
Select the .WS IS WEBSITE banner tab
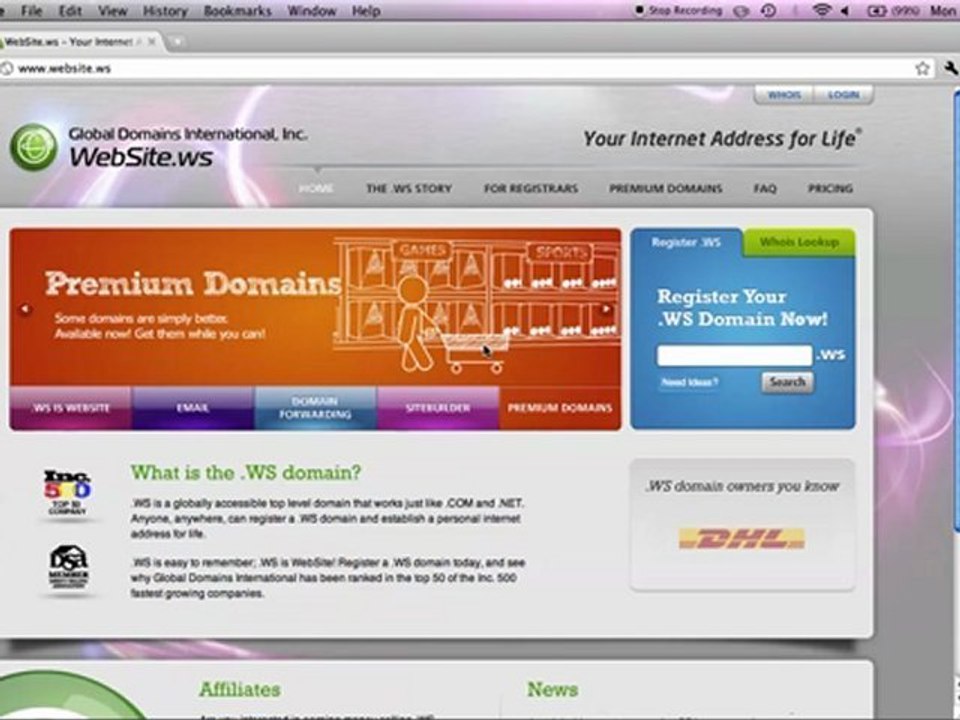(71, 408)
